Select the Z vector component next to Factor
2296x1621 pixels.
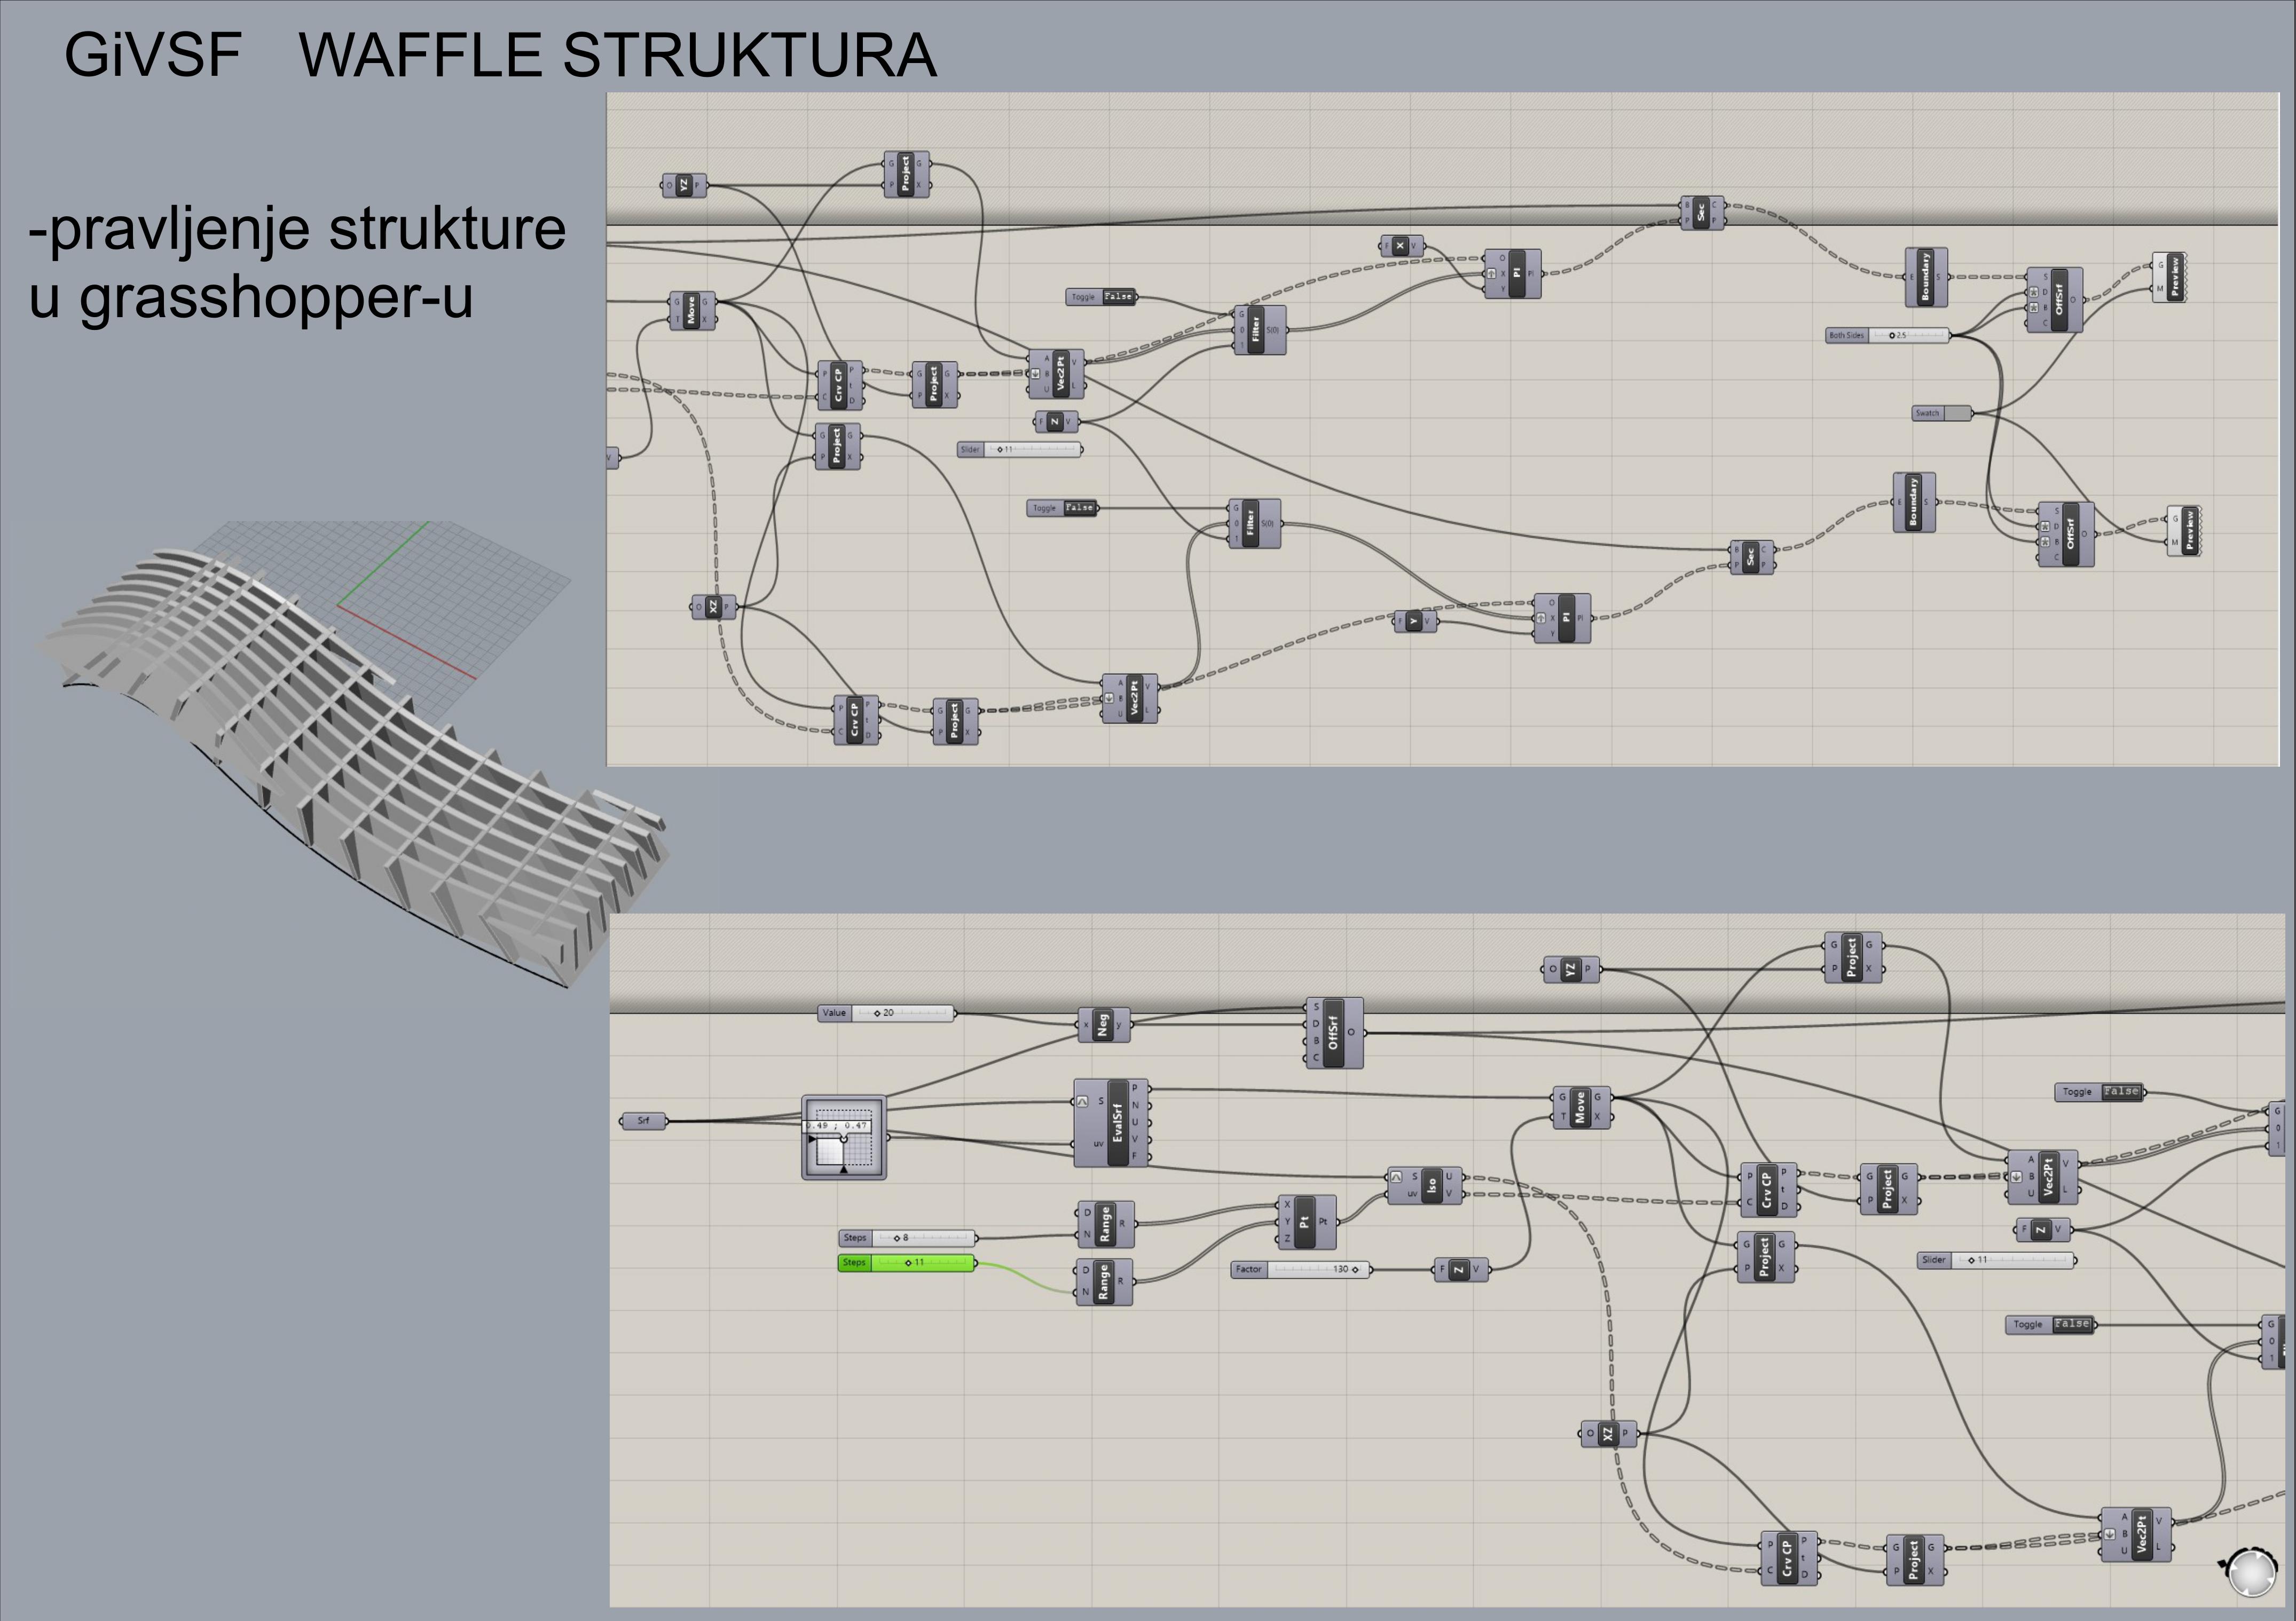(1461, 1270)
